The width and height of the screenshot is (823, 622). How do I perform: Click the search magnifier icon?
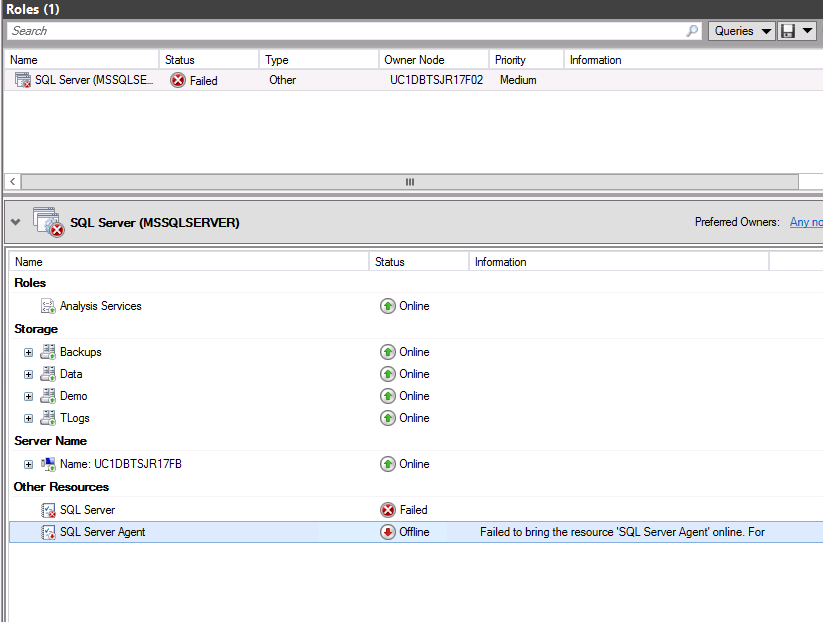[x=692, y=31]
